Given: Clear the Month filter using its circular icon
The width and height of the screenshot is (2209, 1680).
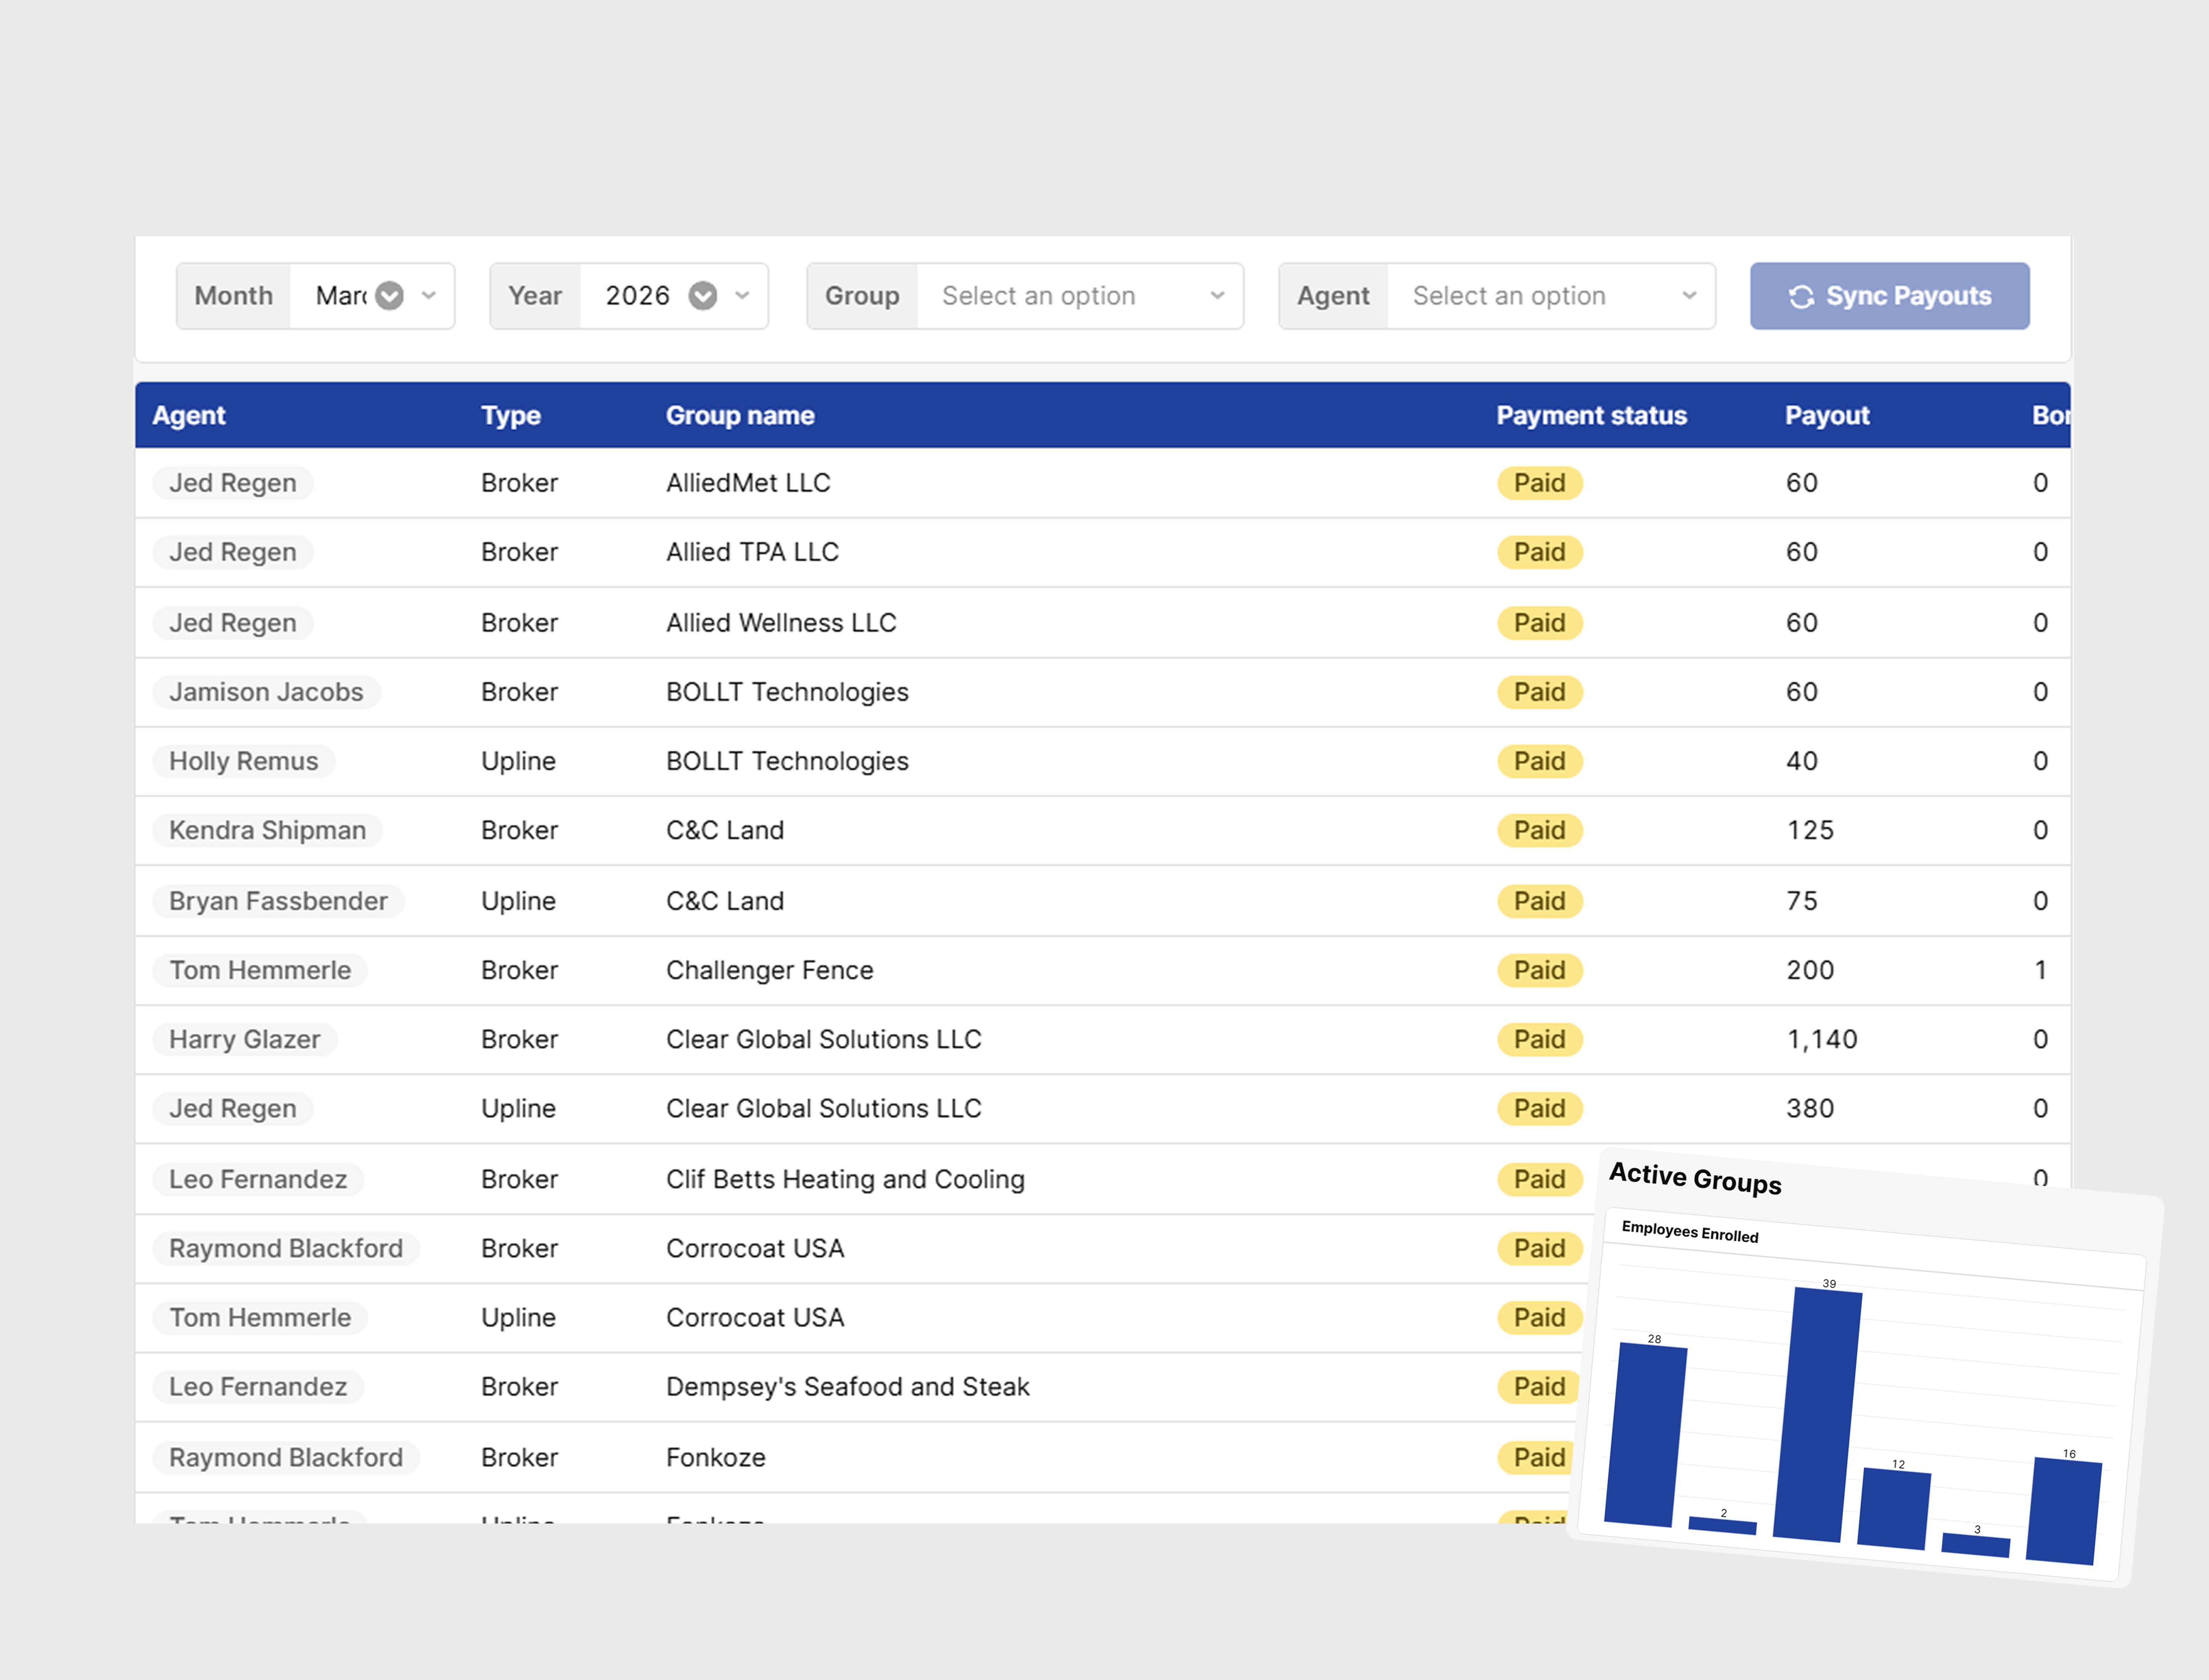Looking at the screenshot, I should (x=389, y=296).
